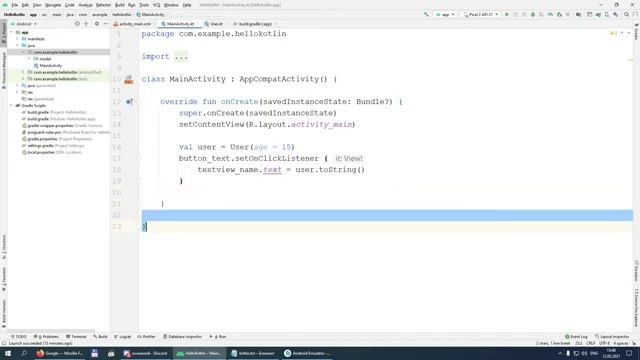This screenshot has width=640, height=360.
Task: Expand the model package node
Action: 29,59
